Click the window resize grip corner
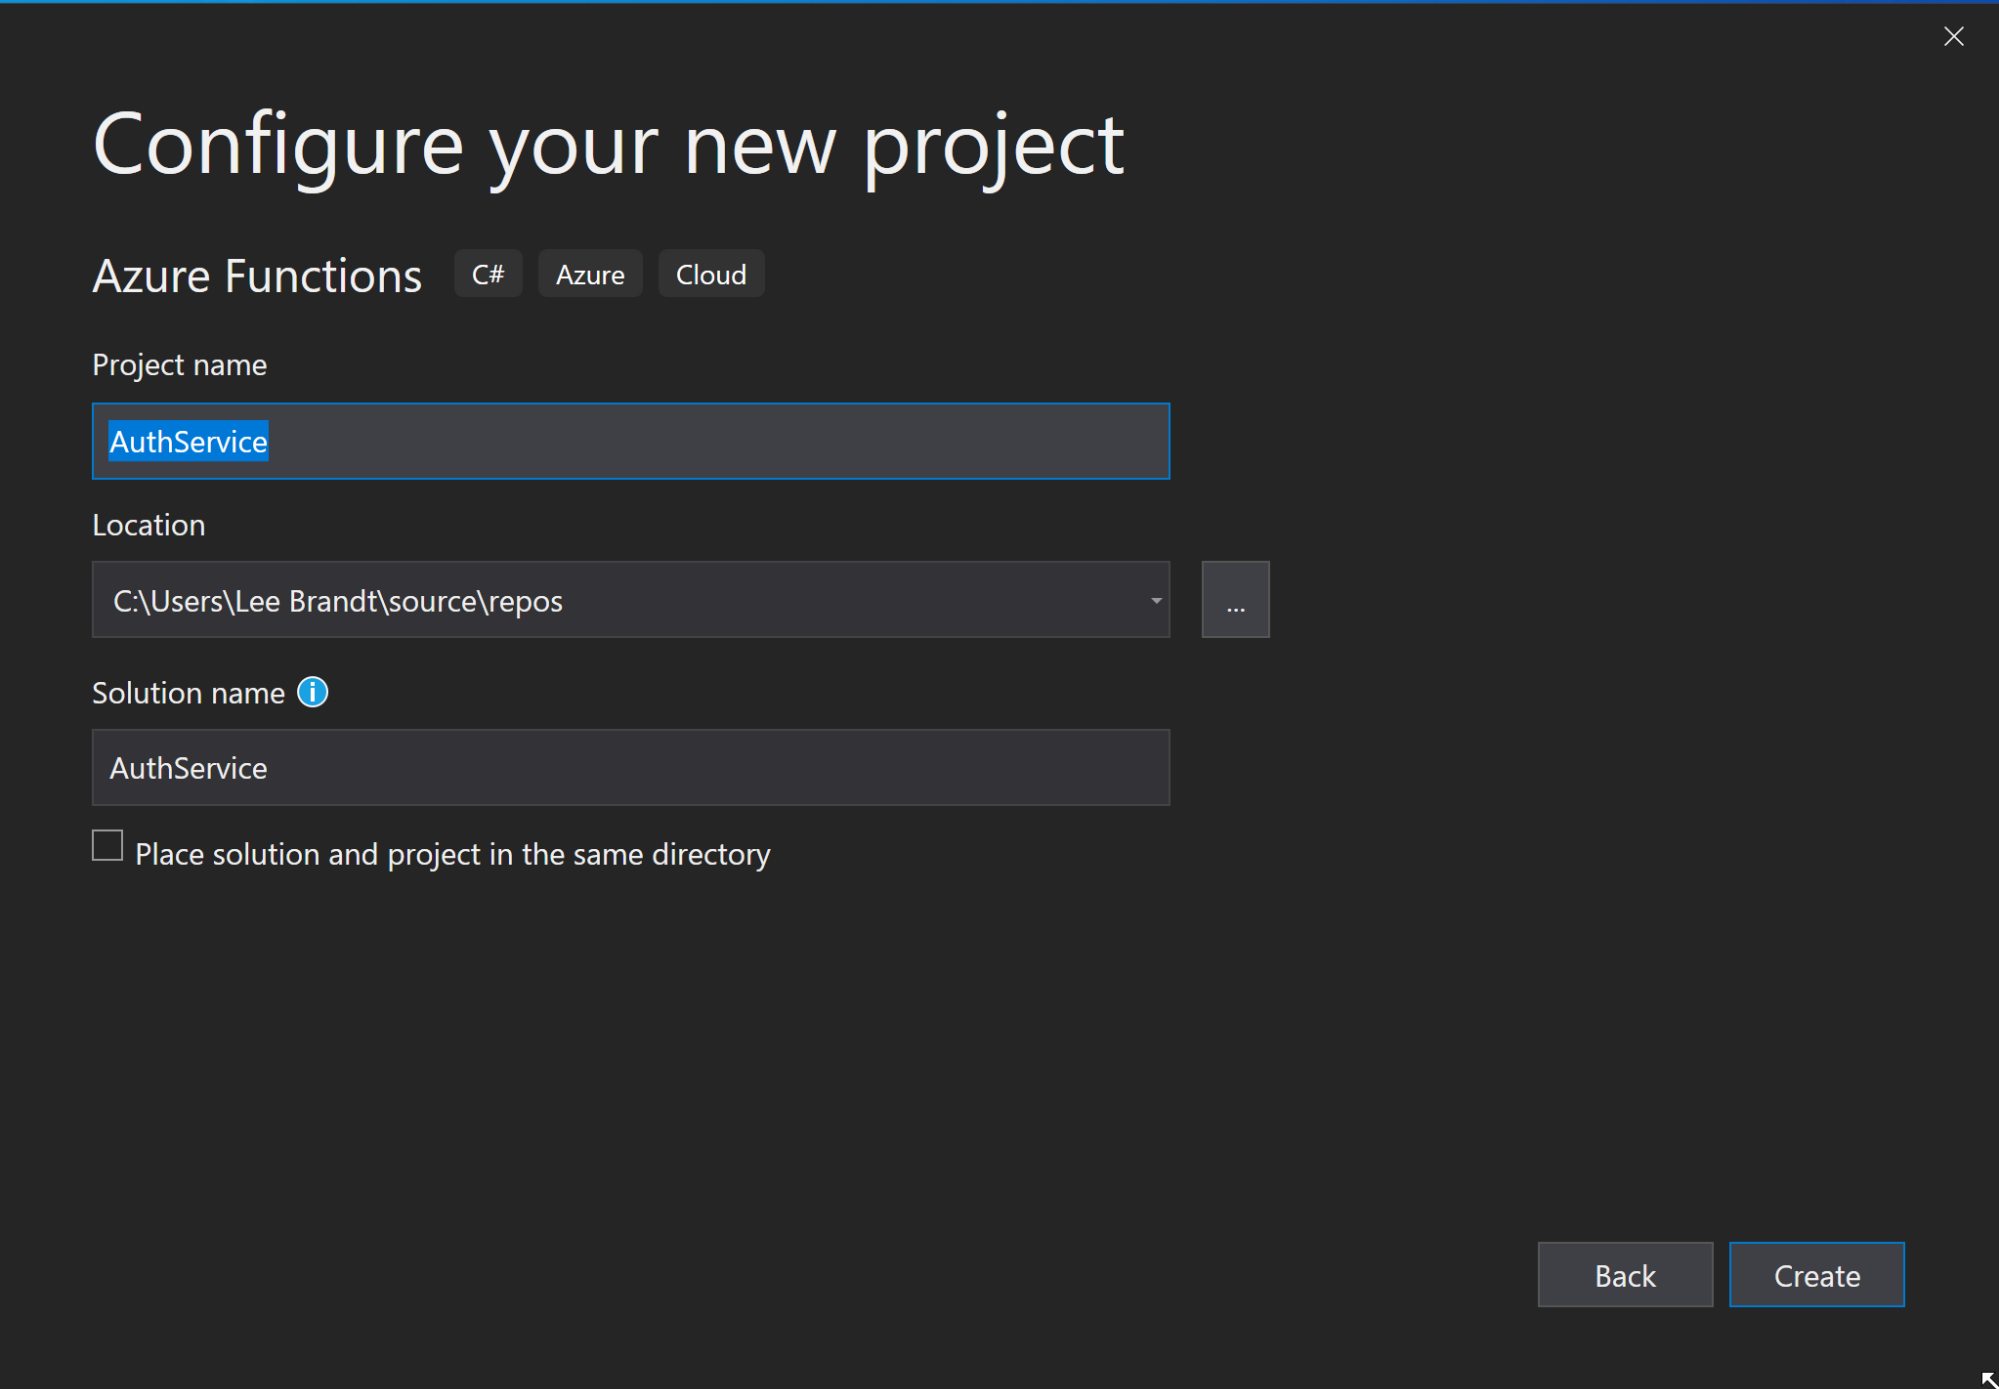Viewport: 1999px width, 1390px height. tap(1987, 1379)
